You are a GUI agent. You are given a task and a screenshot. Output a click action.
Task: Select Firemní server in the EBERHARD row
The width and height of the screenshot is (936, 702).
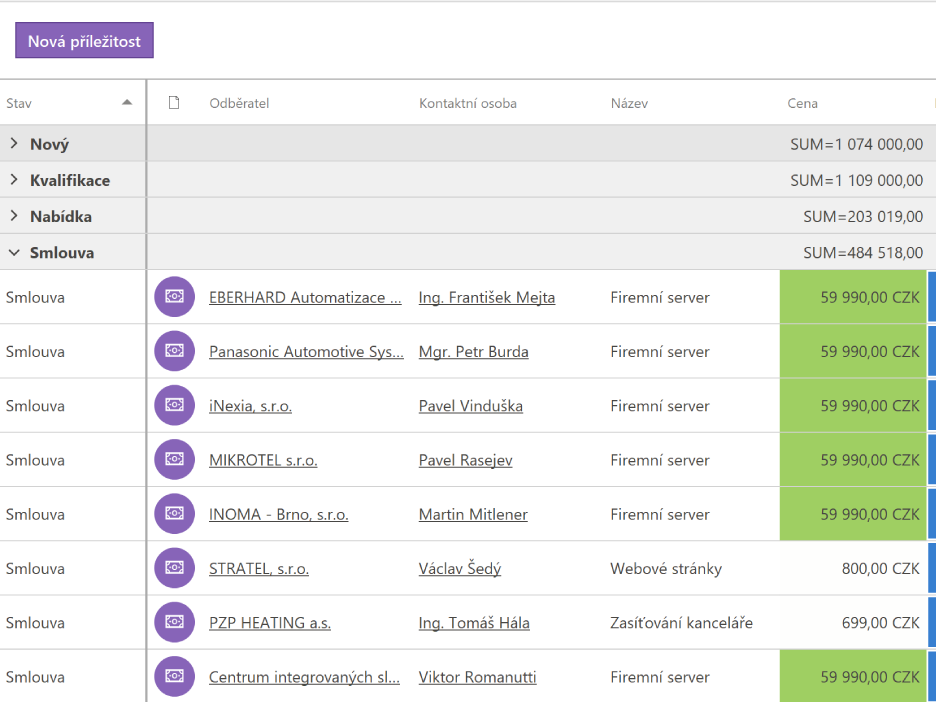660,297
